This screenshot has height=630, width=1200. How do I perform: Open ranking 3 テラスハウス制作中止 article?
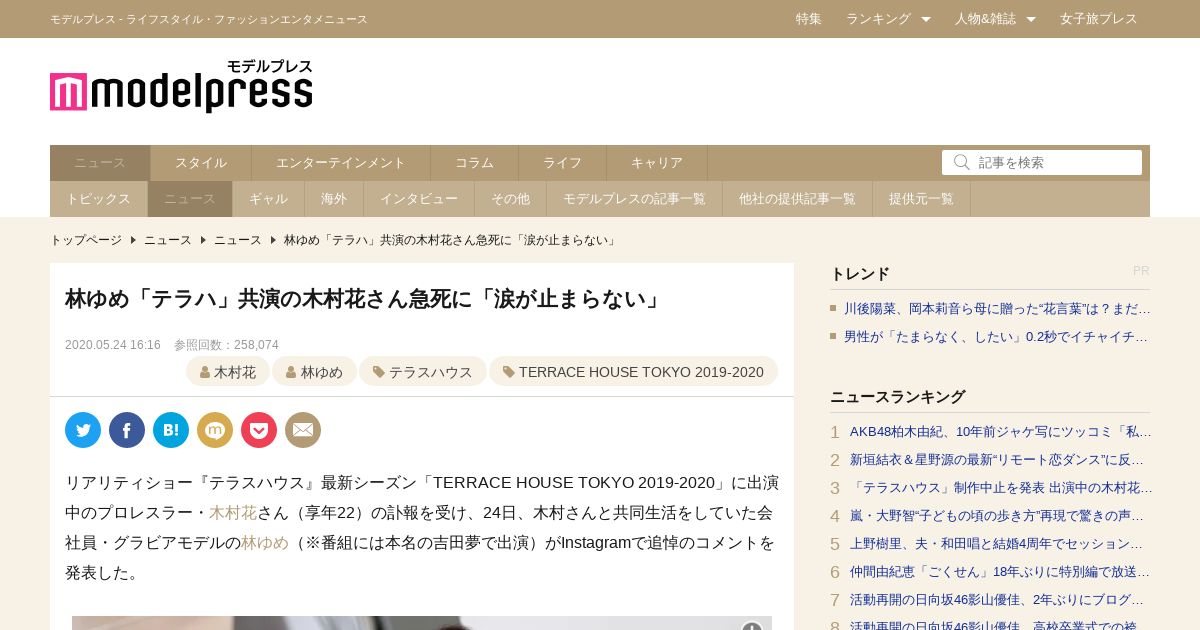1001,488
